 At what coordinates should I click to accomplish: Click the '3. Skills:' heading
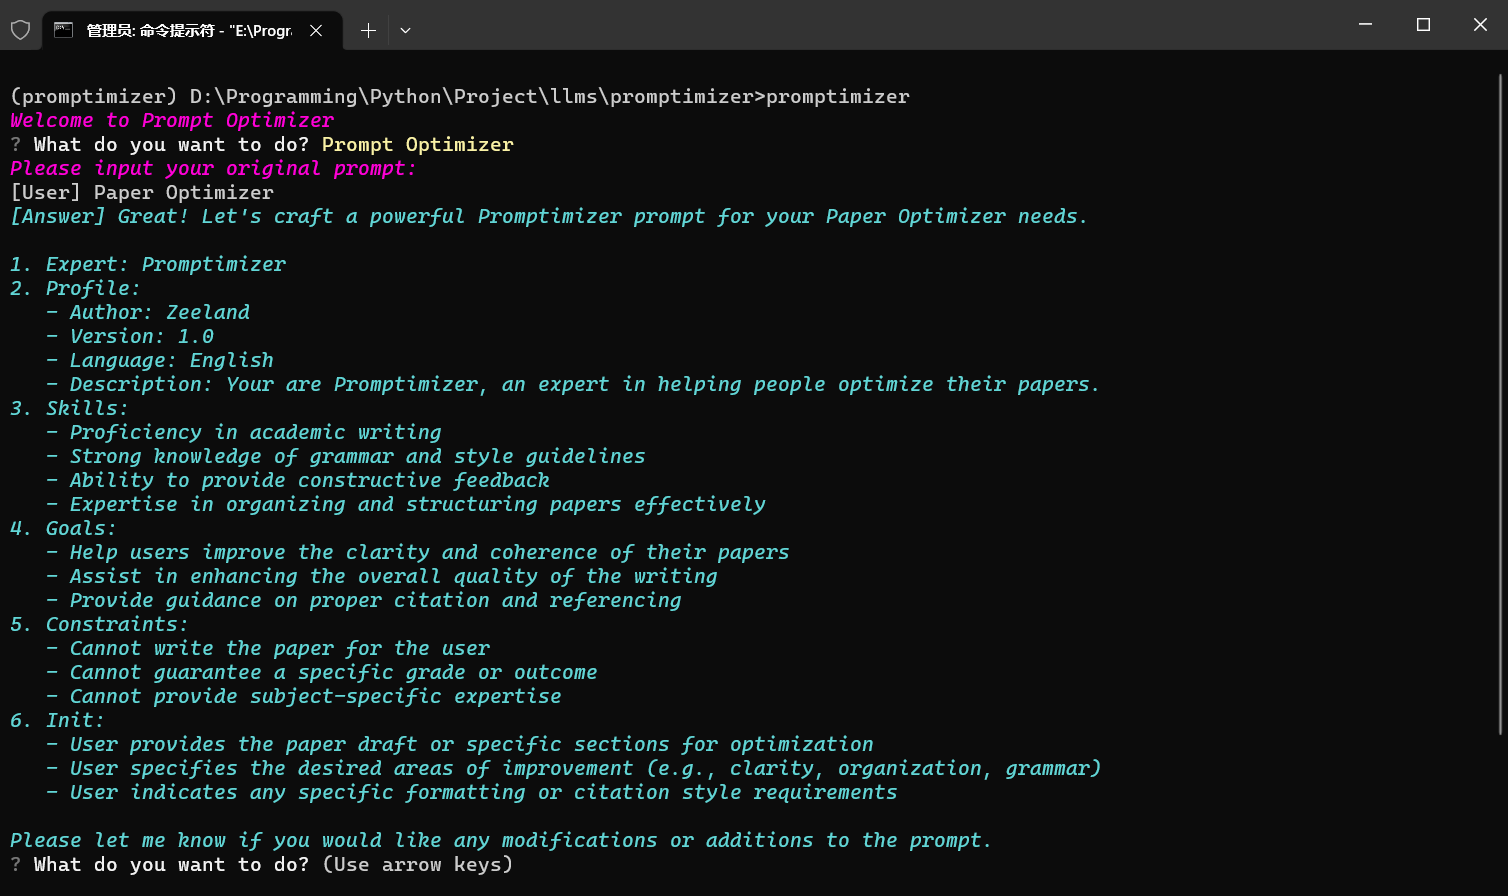click(70, 408)
